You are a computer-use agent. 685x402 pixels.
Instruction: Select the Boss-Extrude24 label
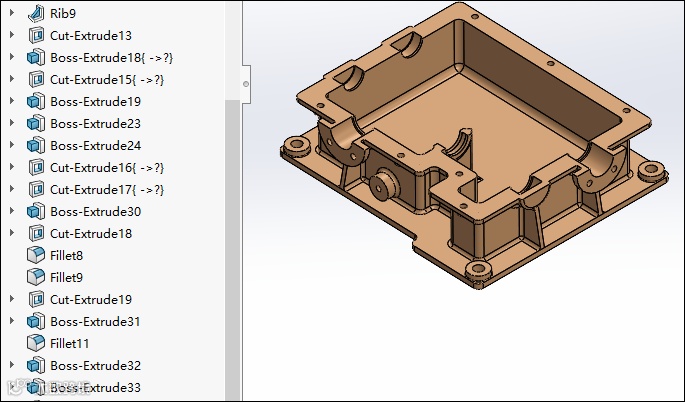[95, 146]
